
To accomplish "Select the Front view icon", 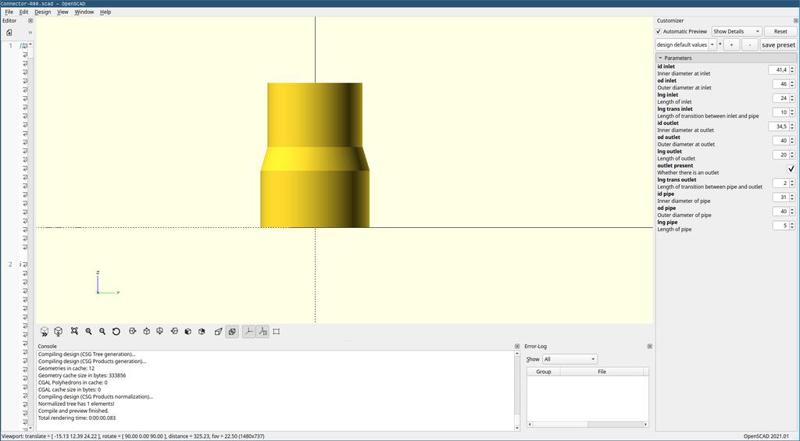I will click(188, 332).
